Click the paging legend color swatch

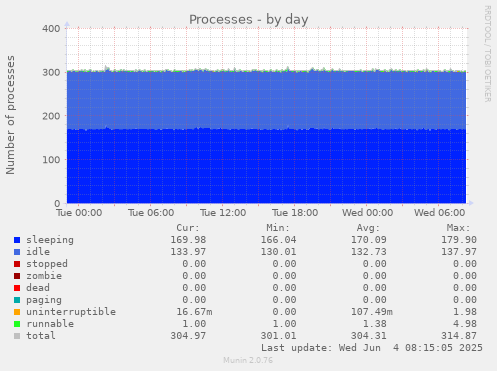click(x=17, y=300)
